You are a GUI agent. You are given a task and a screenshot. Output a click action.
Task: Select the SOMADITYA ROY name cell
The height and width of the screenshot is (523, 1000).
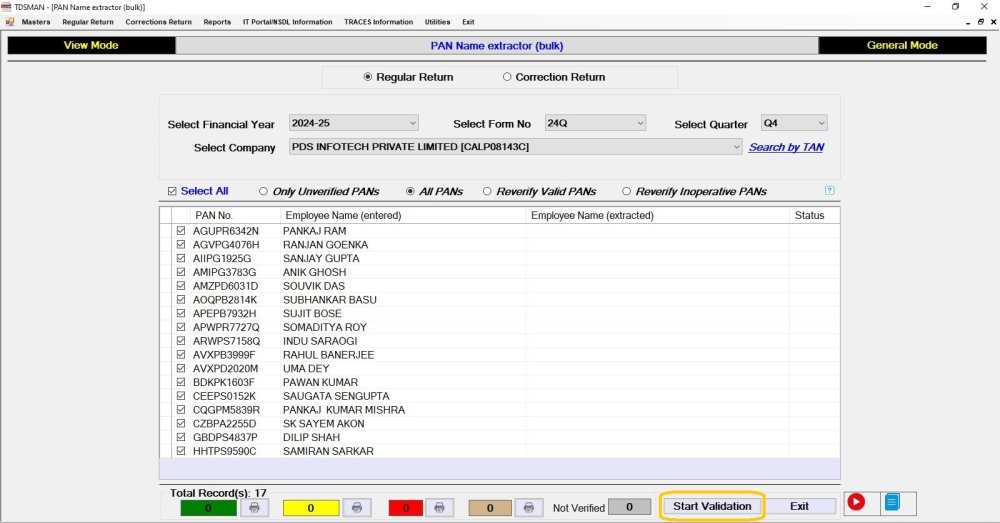[403, 327]
